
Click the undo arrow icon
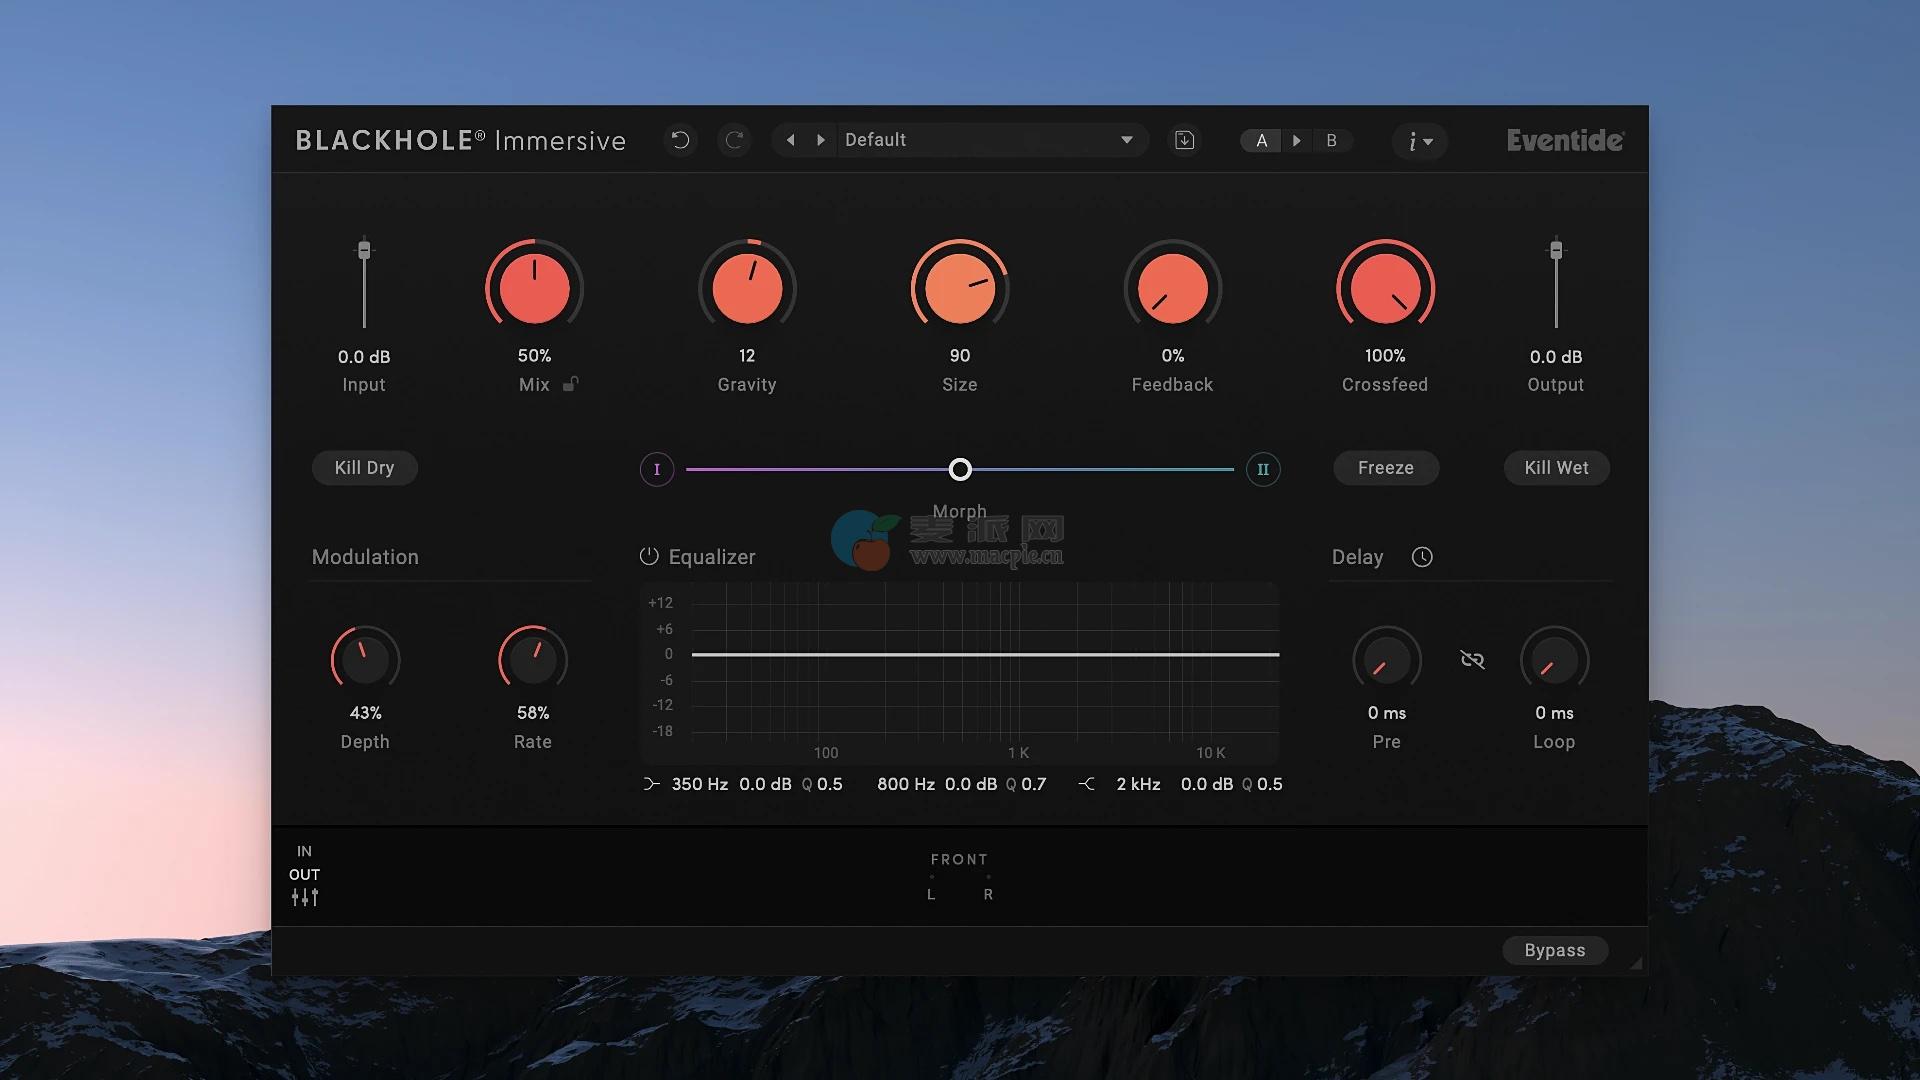680,140
